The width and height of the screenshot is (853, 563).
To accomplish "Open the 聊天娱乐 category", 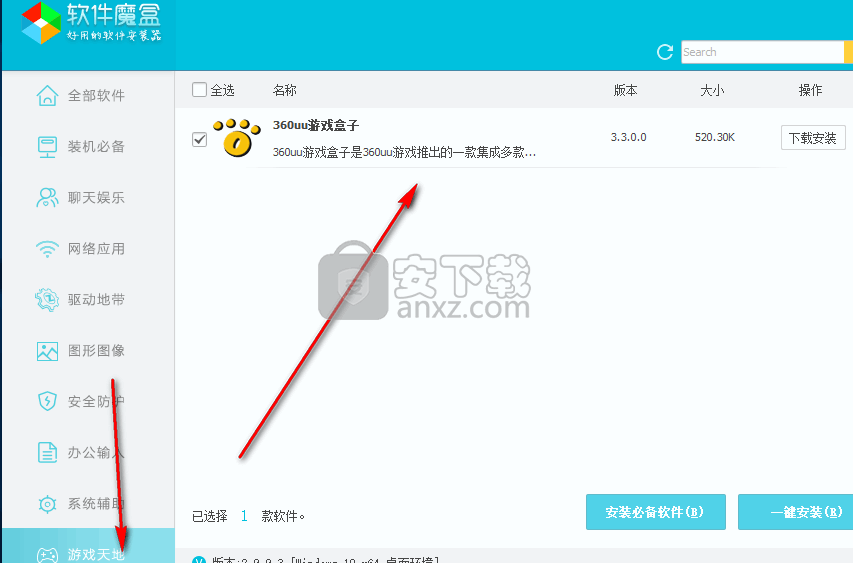I will (x=88, y=197).
